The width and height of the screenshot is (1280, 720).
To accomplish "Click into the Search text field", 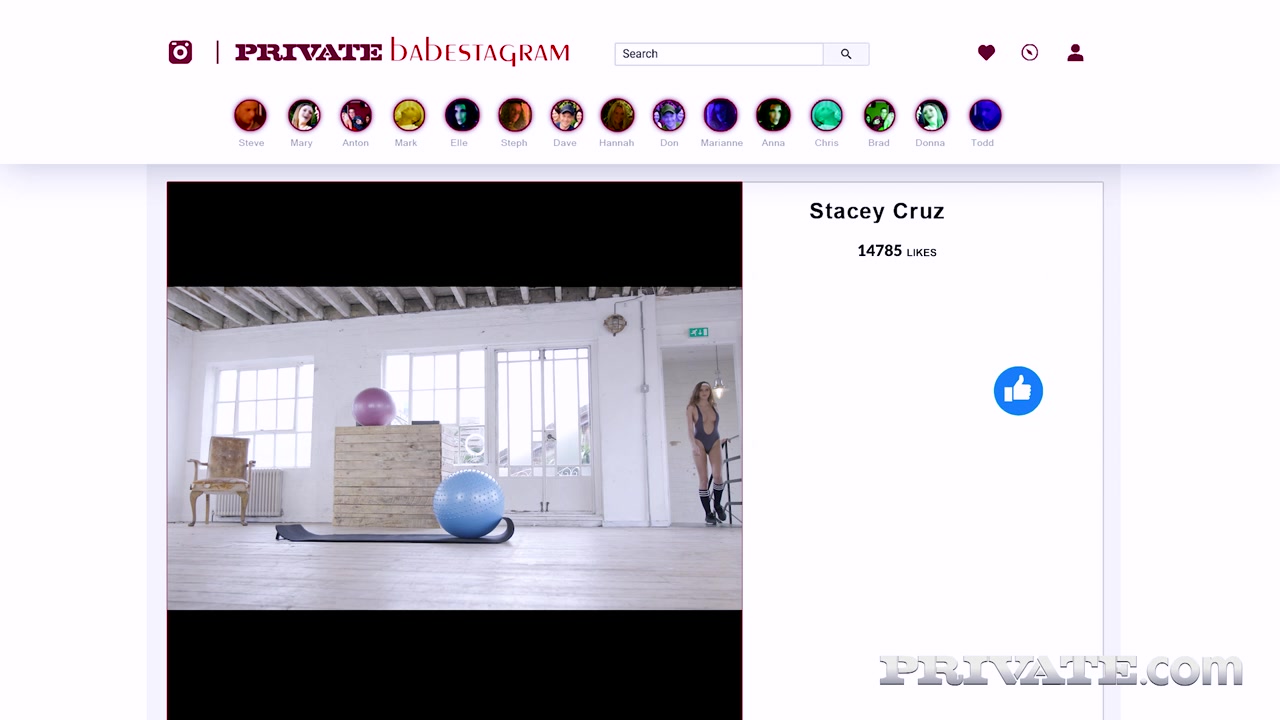I will [x=718, y=54].
